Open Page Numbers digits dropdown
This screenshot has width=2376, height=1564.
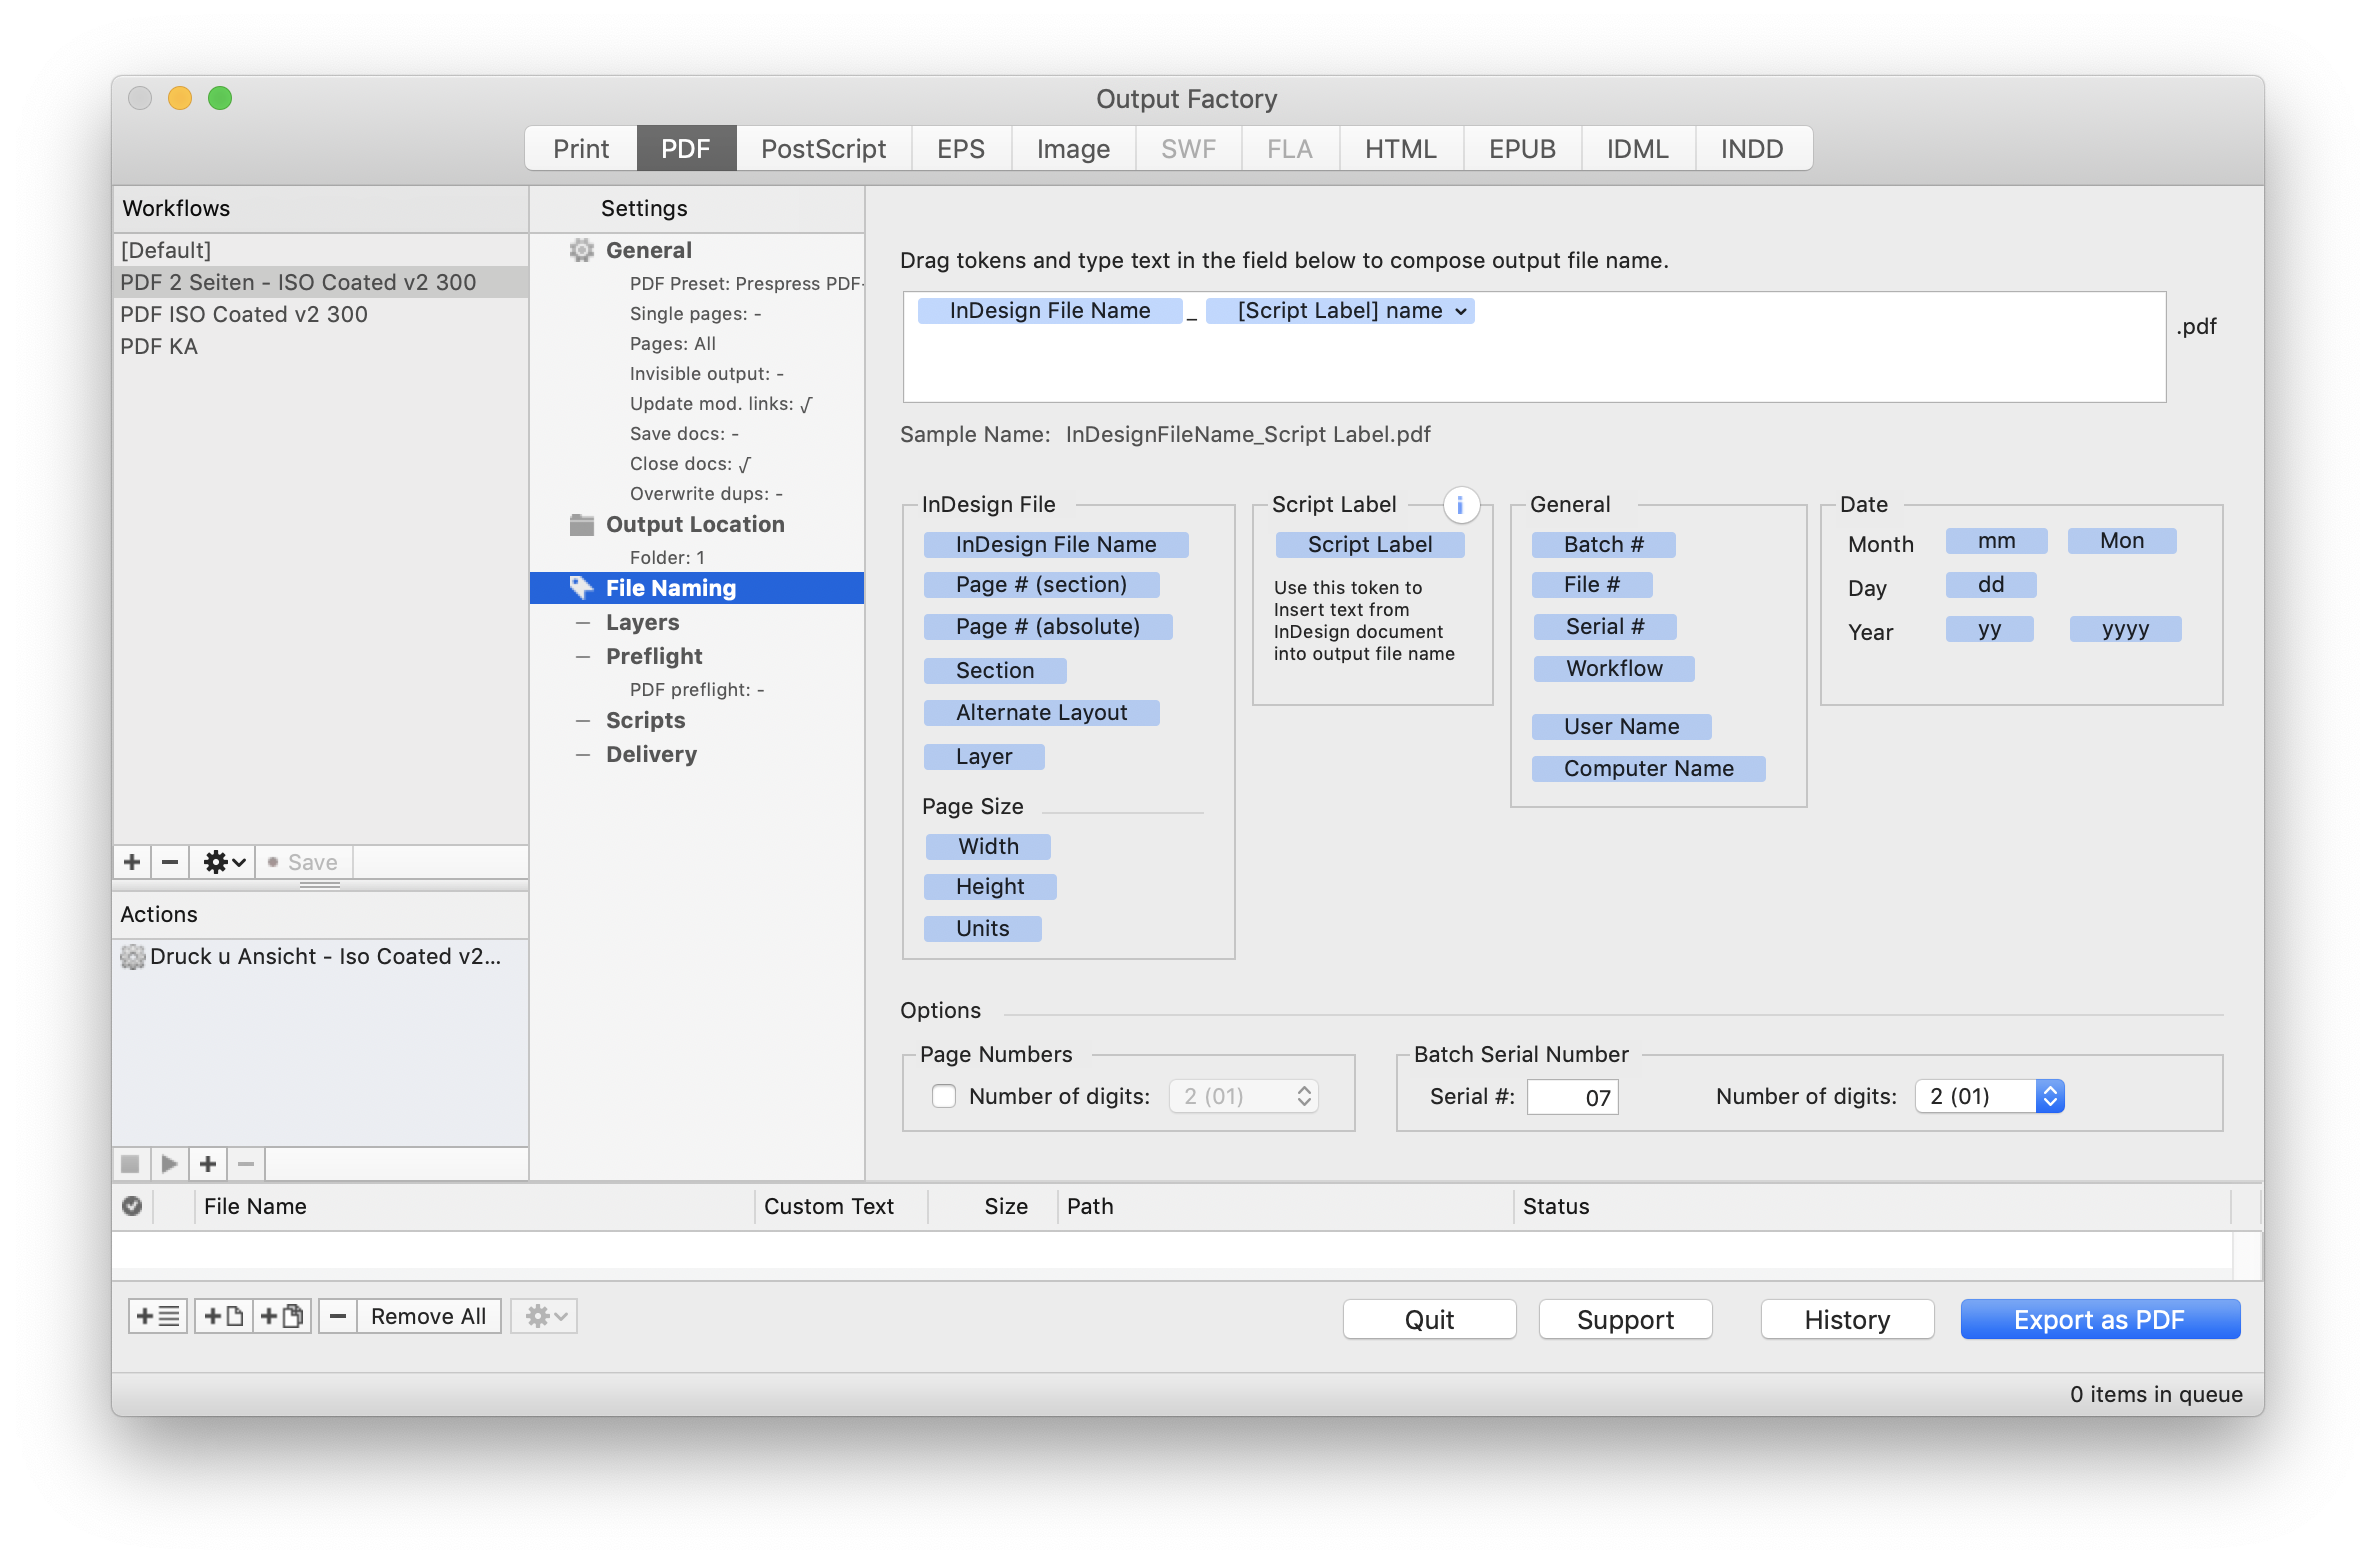[x=1245, y=1097]
